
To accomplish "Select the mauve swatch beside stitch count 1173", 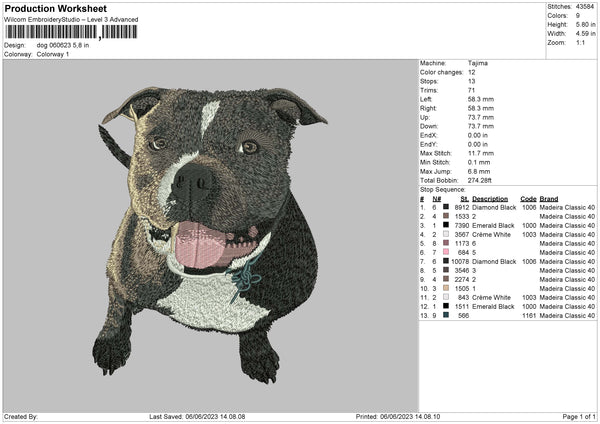I will click(x=446, y=243).
